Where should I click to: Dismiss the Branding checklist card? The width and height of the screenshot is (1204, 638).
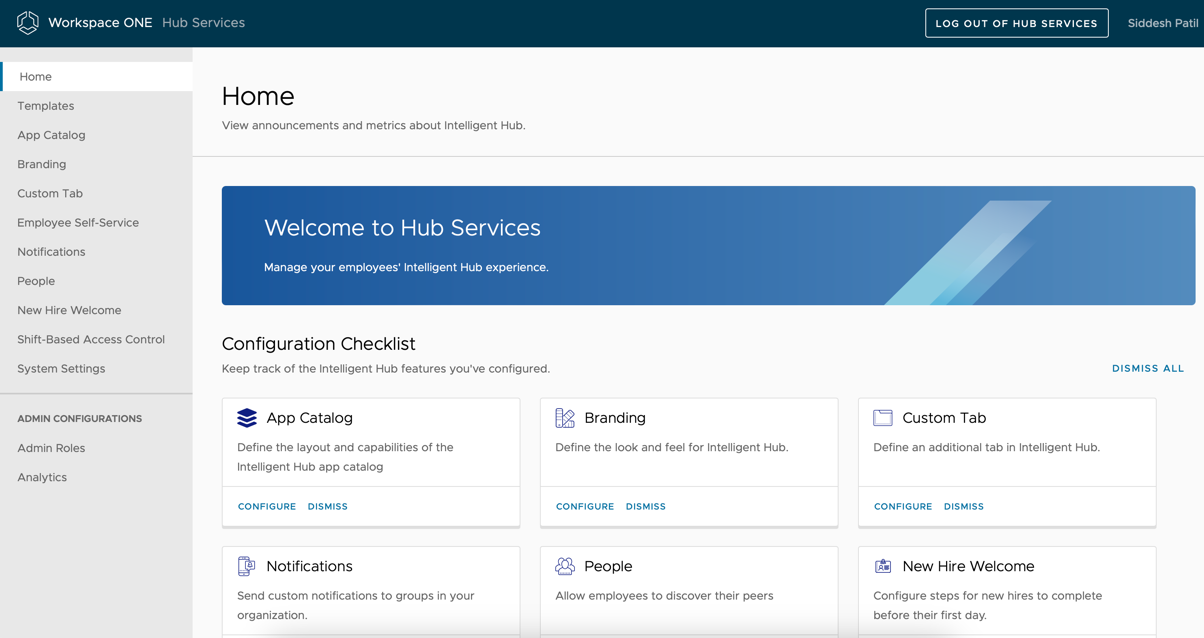point(645,506)
